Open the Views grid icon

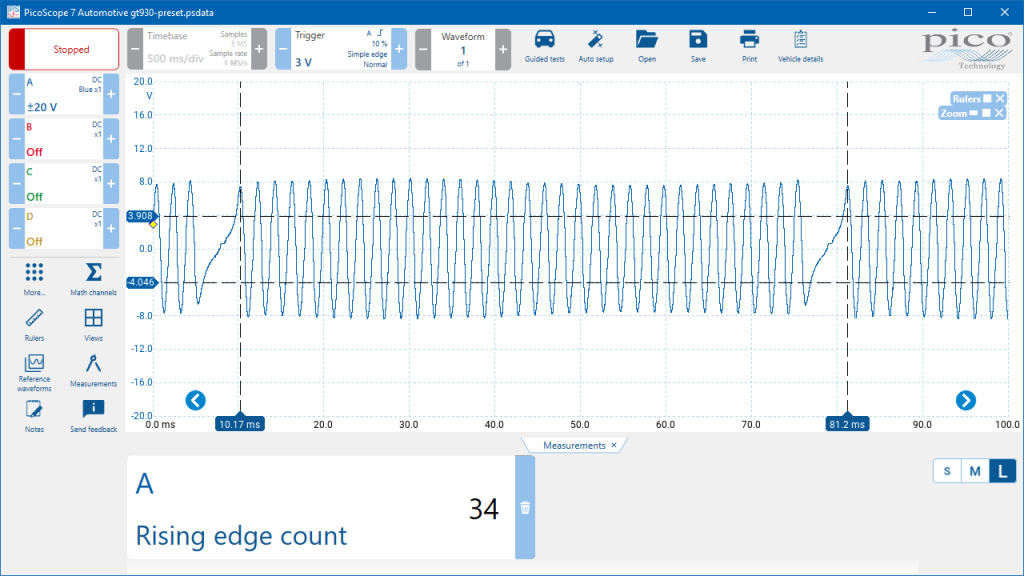tap(93, 321)
